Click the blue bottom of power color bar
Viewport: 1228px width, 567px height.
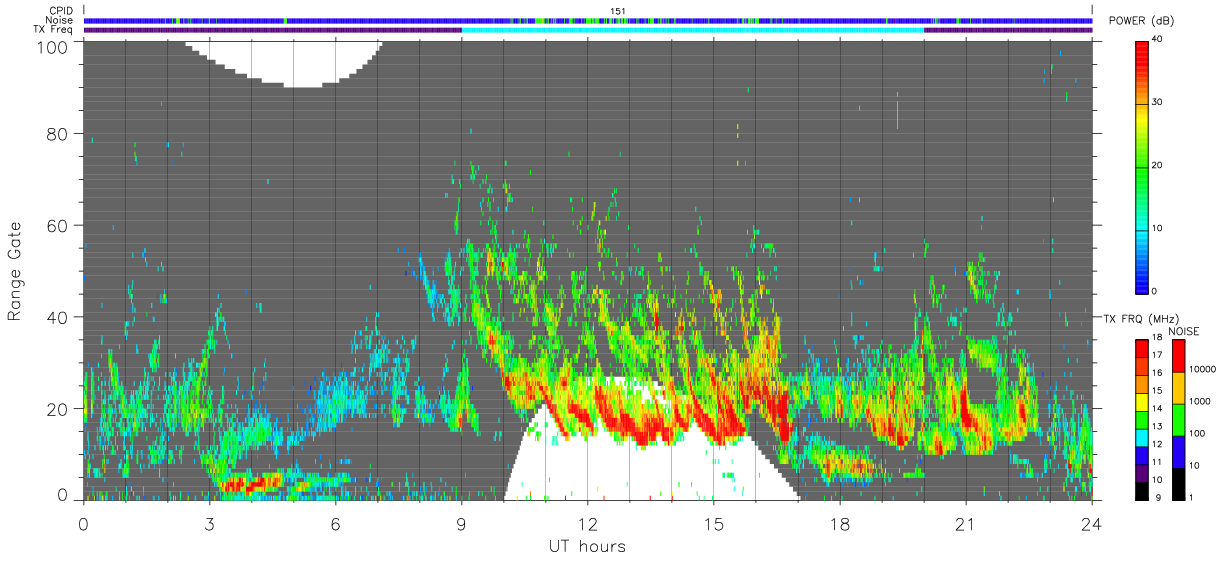[x=1142, y=278]
